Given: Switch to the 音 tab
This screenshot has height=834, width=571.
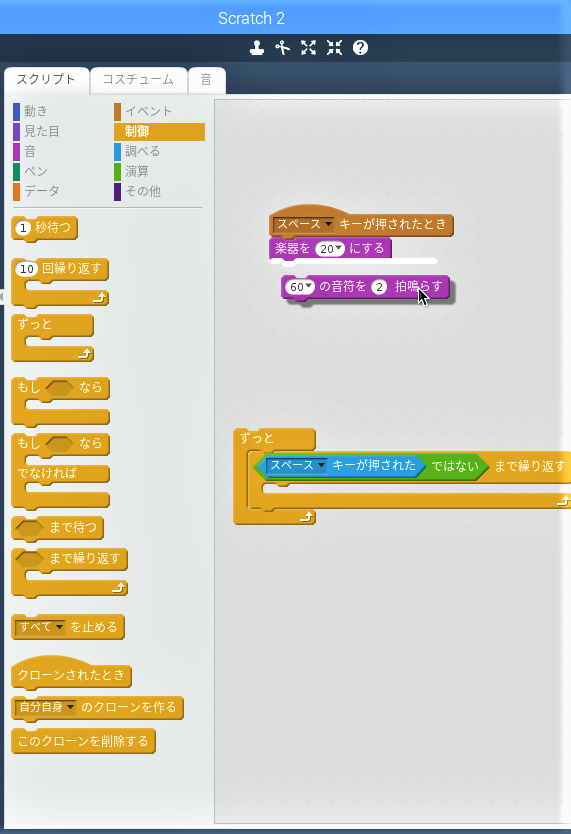Looking at the screenshot, I should coord(206,80).
